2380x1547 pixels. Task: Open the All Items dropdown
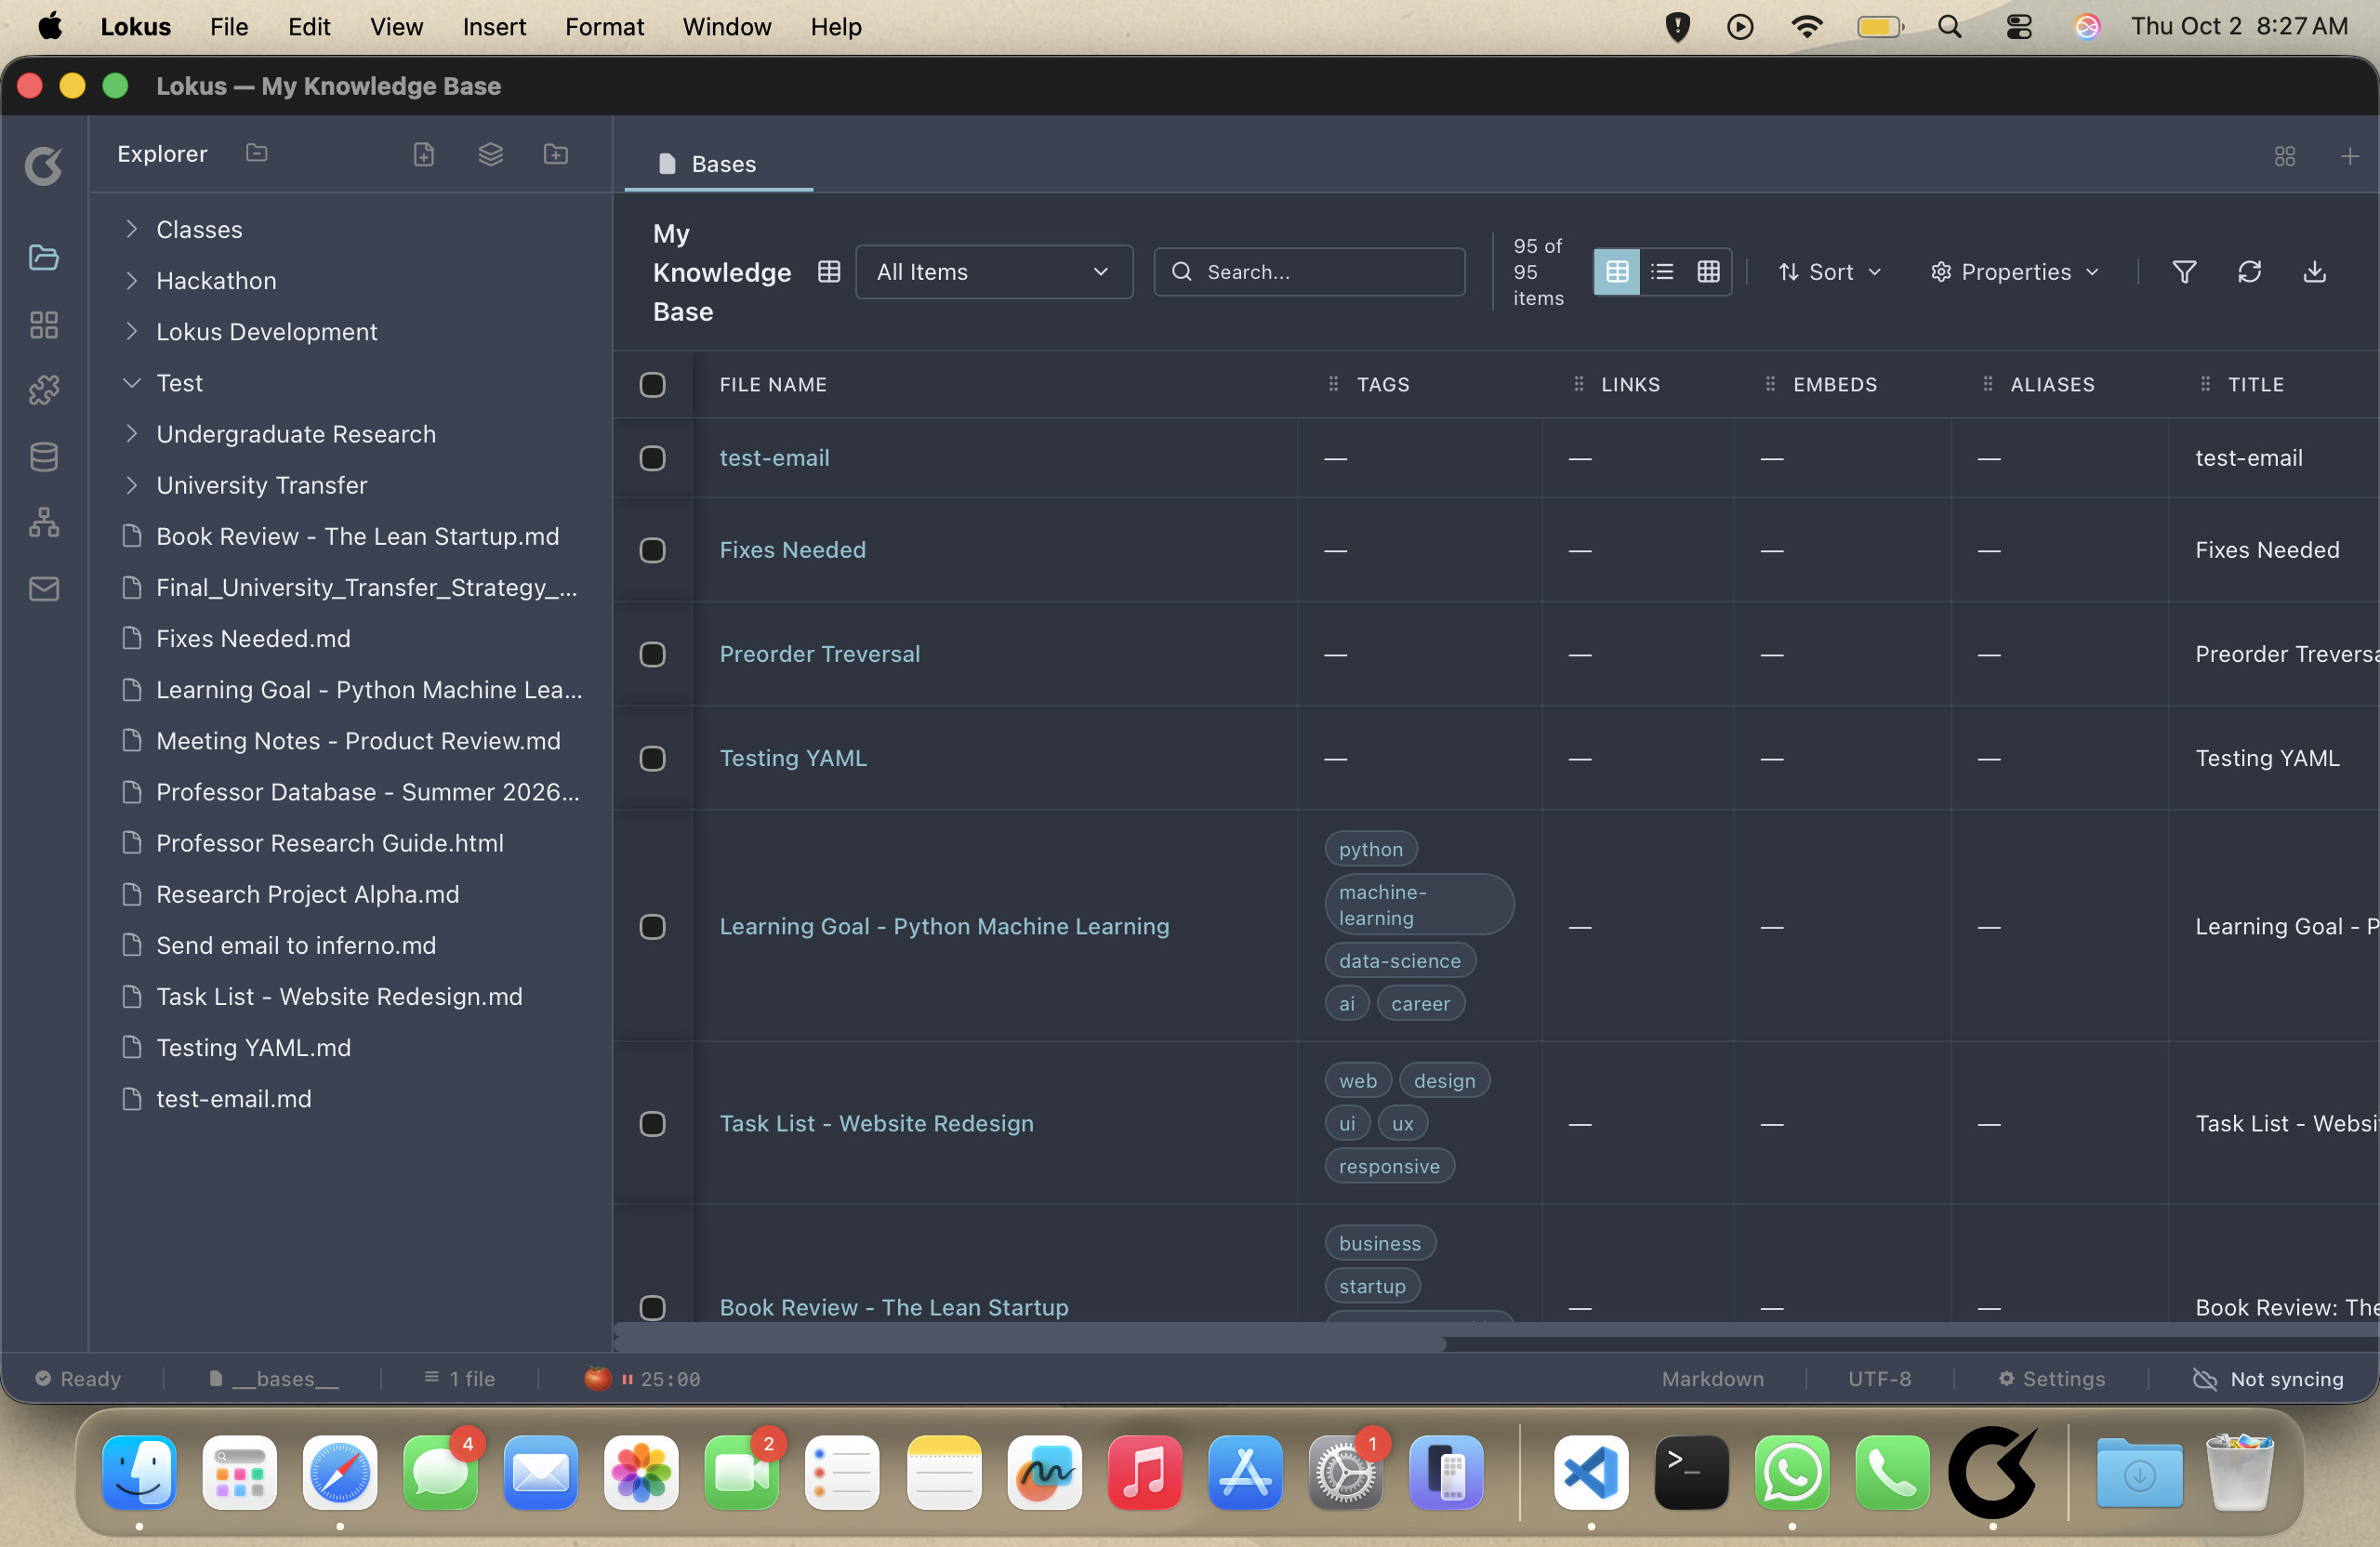993,272
